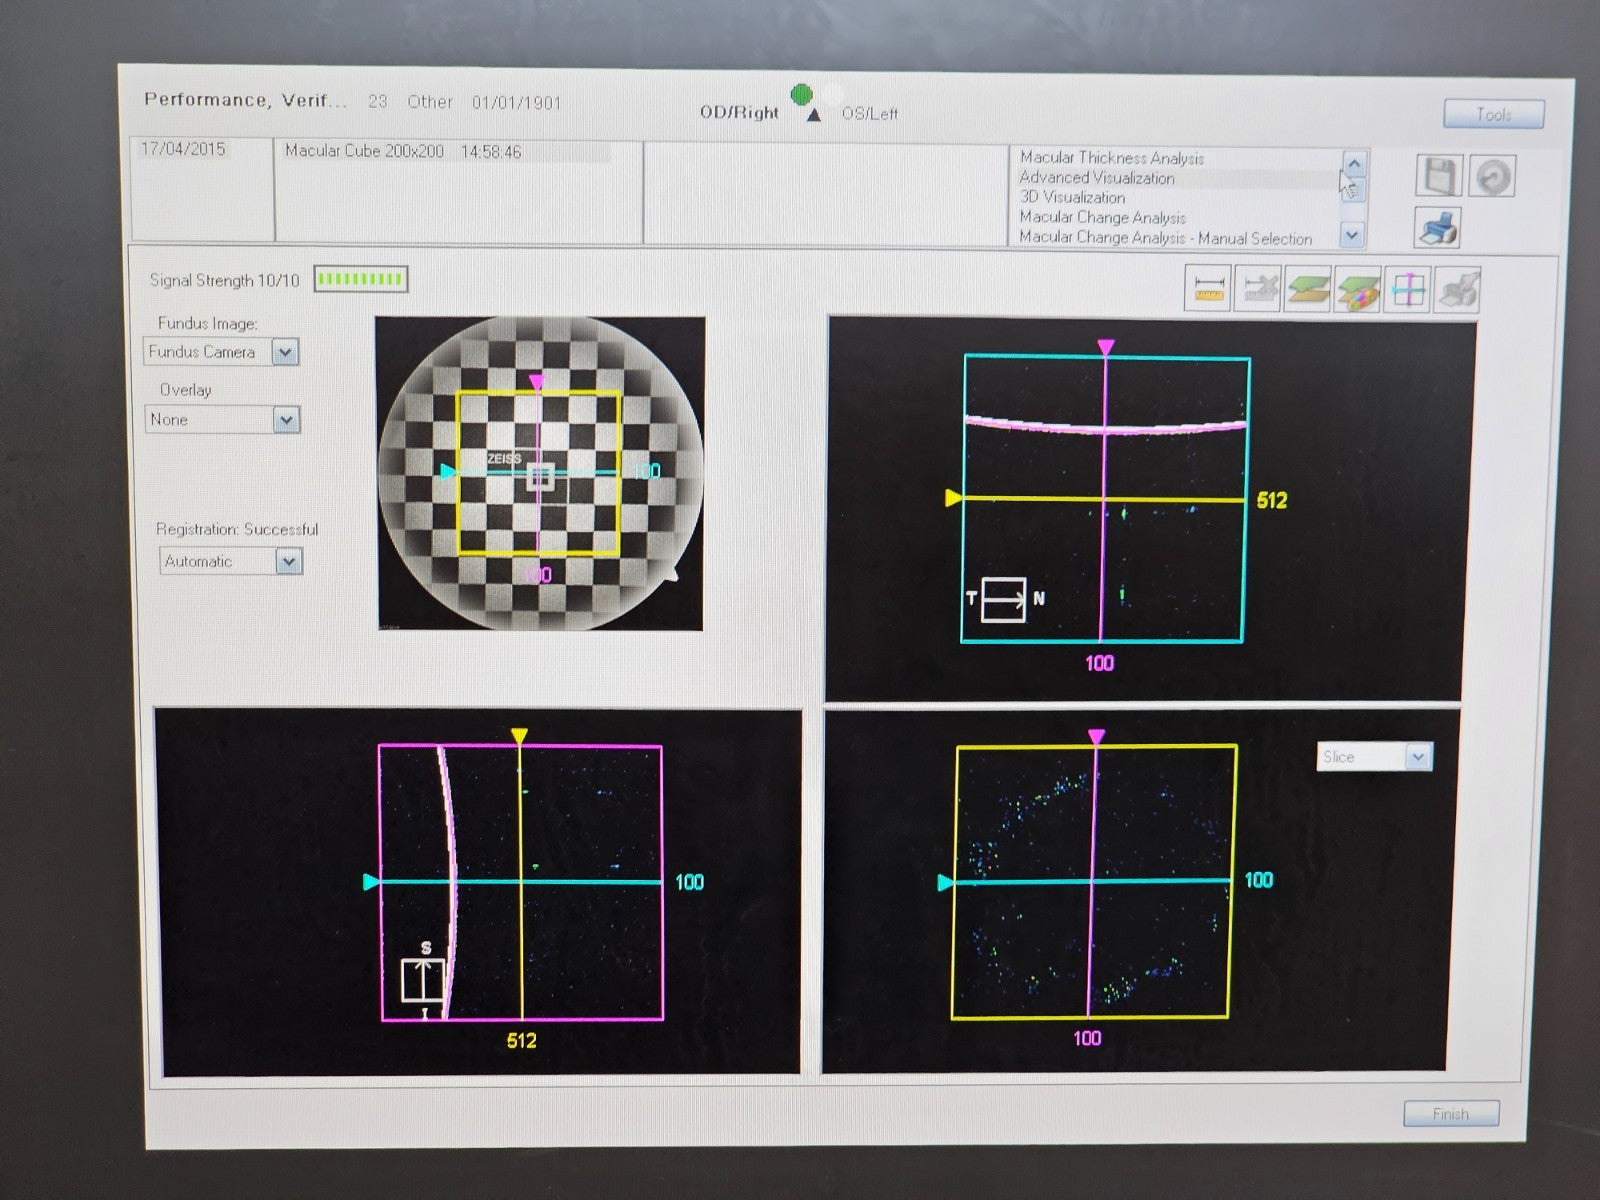Click the delete measurements icon
This screenshot has width=1600, height=1200.
coord(1258,289)
